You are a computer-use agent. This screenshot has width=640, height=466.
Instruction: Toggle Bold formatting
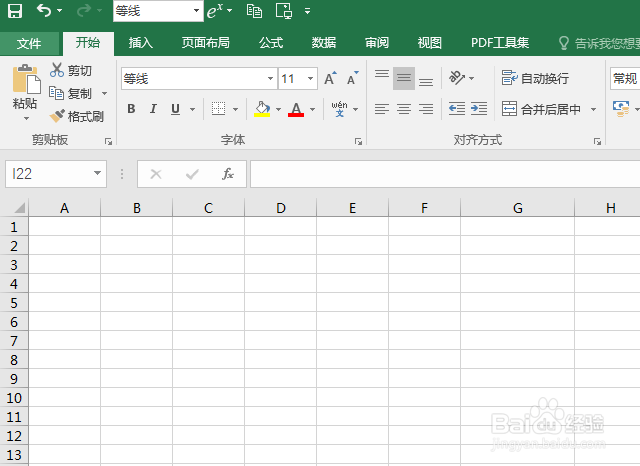click(x=131, y=109)
